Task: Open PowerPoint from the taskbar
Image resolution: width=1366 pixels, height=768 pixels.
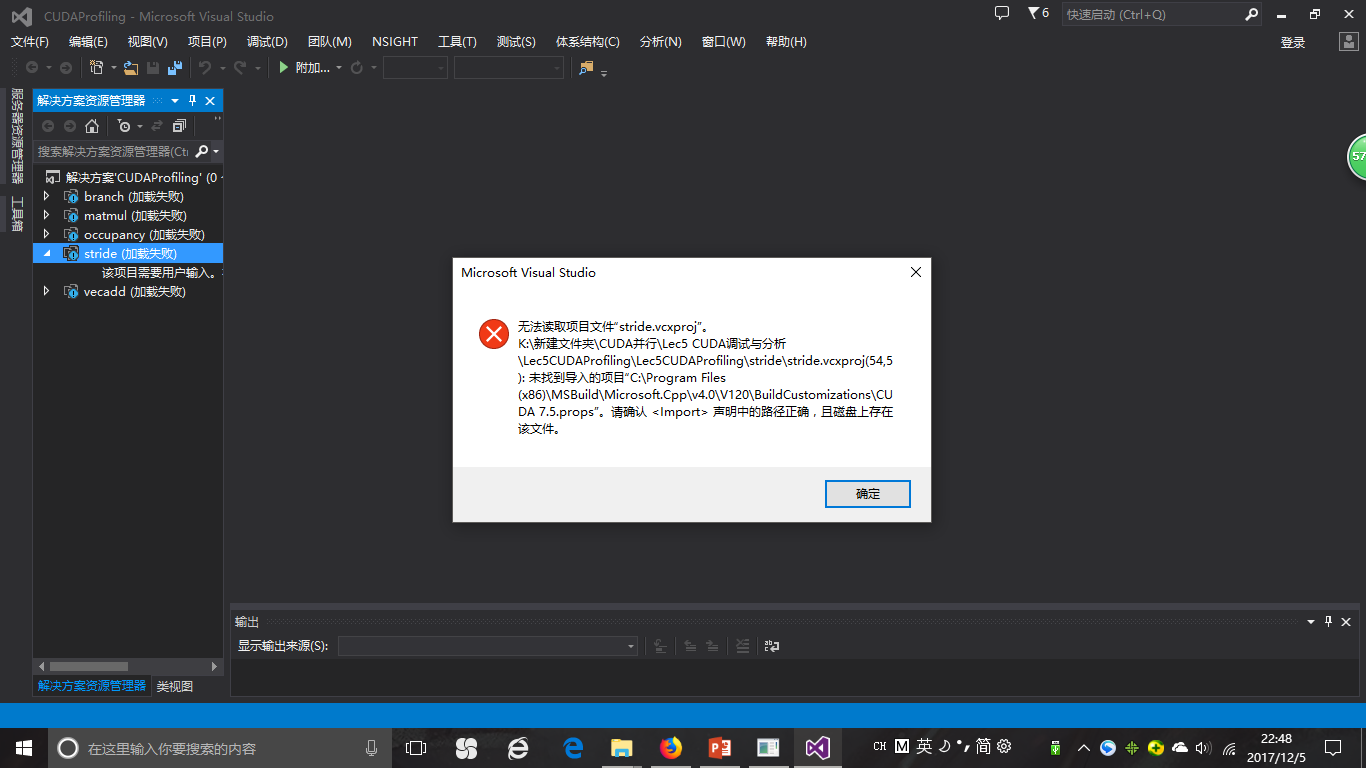Action: (x=720, y=747)
